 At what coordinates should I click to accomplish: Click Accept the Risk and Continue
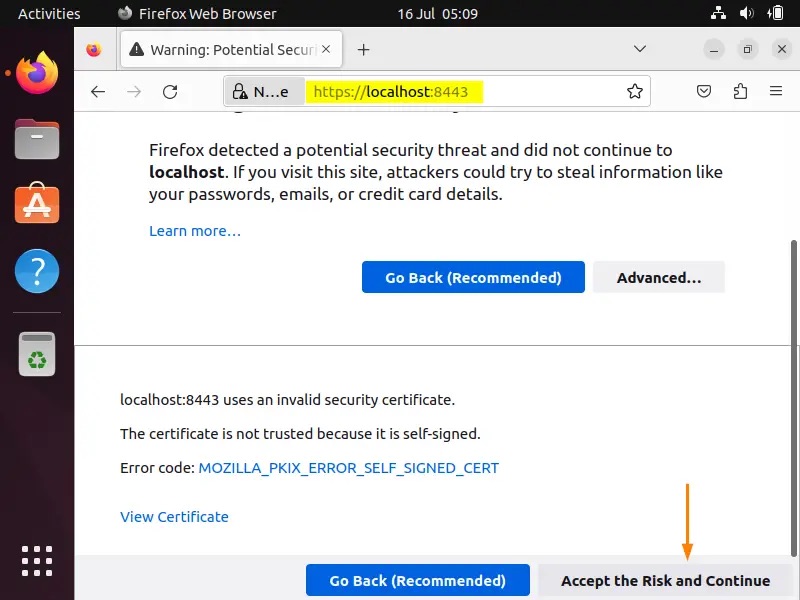tap(665, 581)
